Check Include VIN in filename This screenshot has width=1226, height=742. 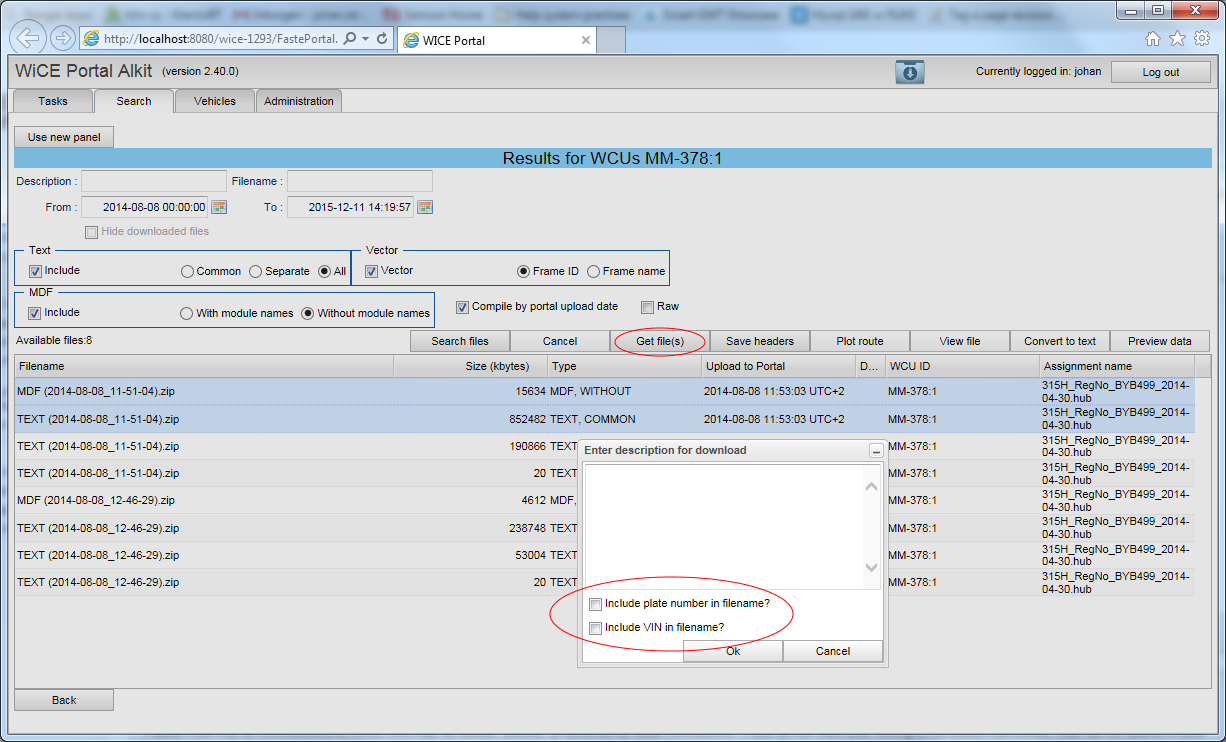coord(596,628)
